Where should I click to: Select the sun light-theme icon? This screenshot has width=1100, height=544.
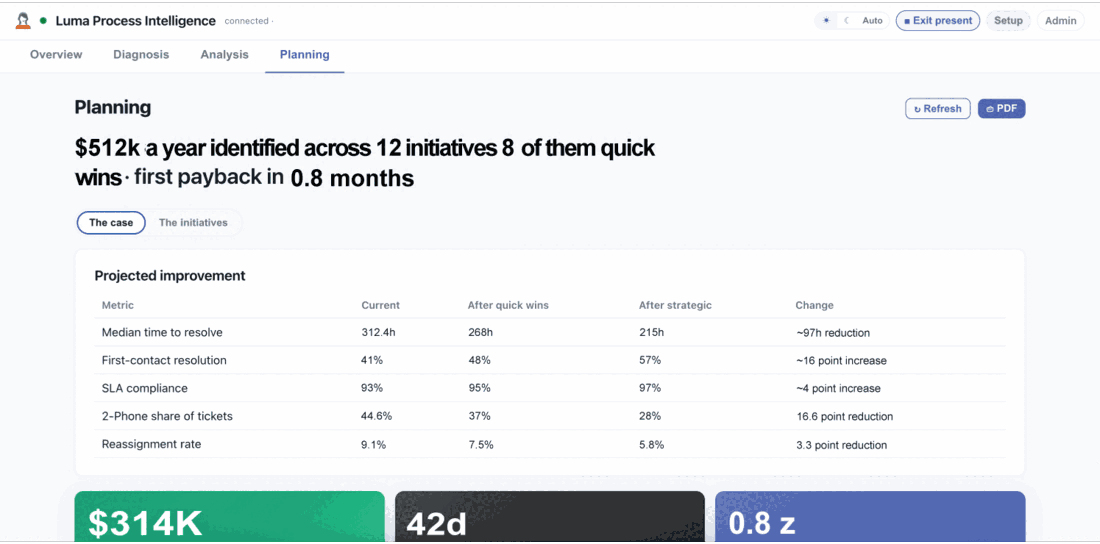point(826,21)
